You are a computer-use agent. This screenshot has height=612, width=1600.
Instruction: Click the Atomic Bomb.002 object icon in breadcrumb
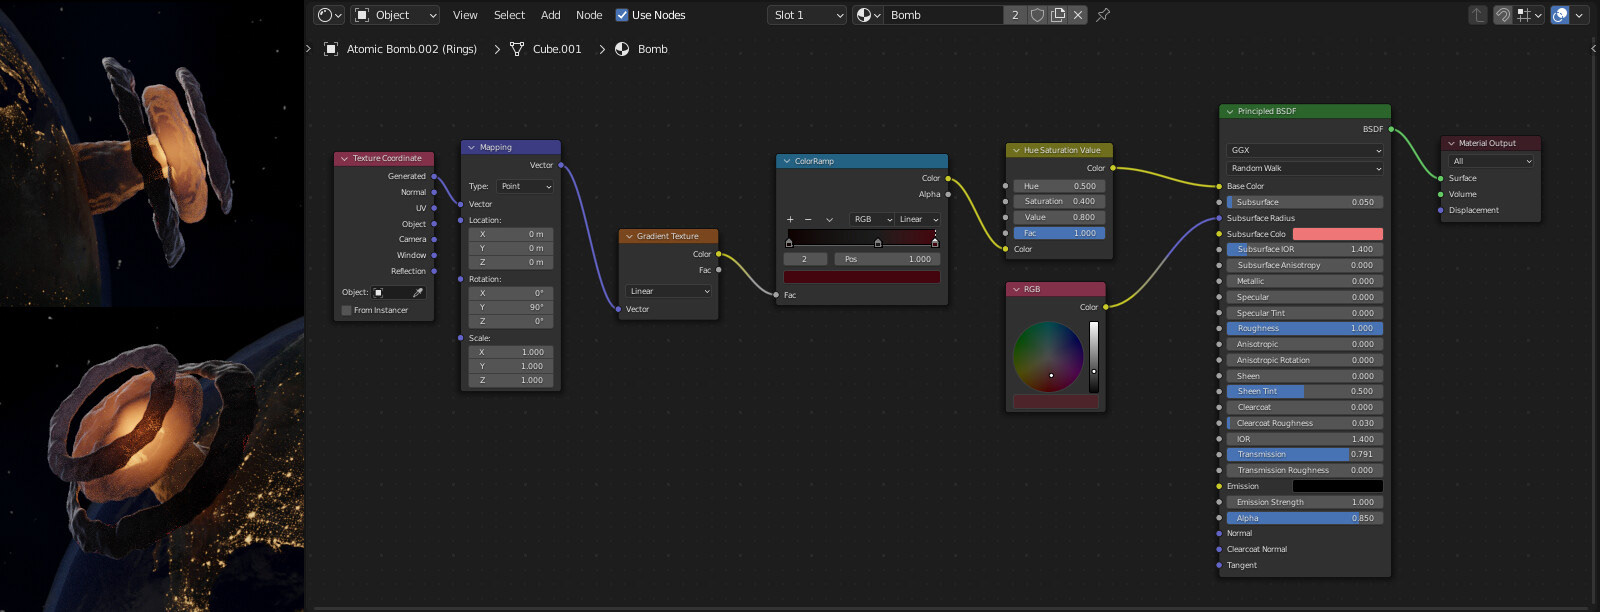(331, 49)
